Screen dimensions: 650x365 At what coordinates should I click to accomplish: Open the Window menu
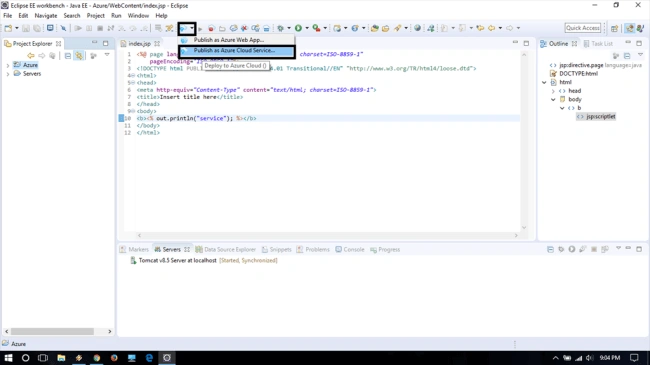[x=138, y=16]
